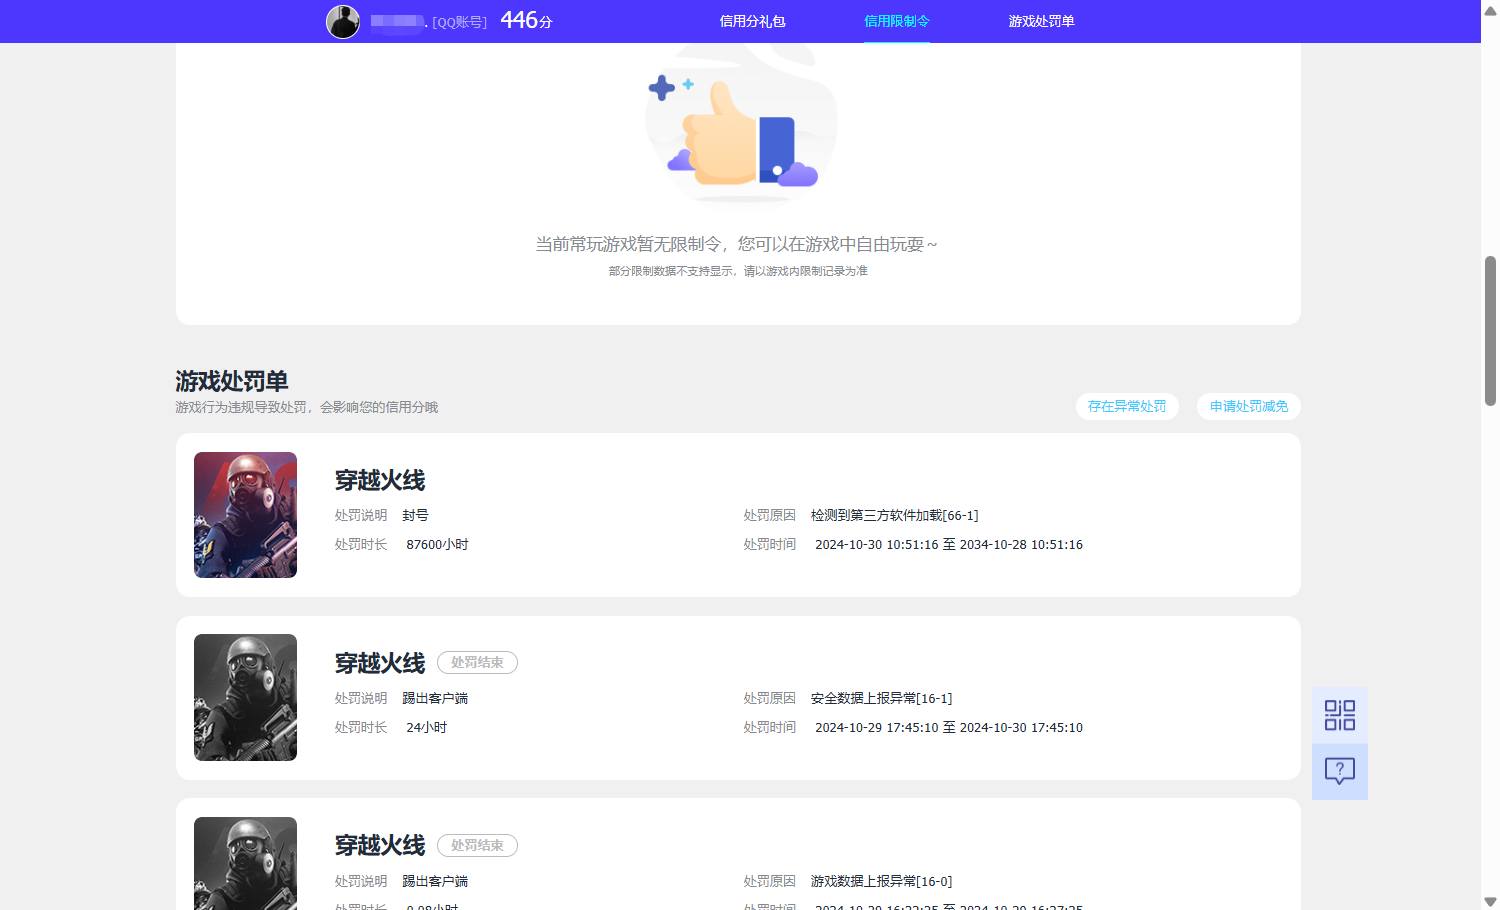
Task: Click the 2024-10-29 17:45:10 time range
Action: [x=949, y=727]
